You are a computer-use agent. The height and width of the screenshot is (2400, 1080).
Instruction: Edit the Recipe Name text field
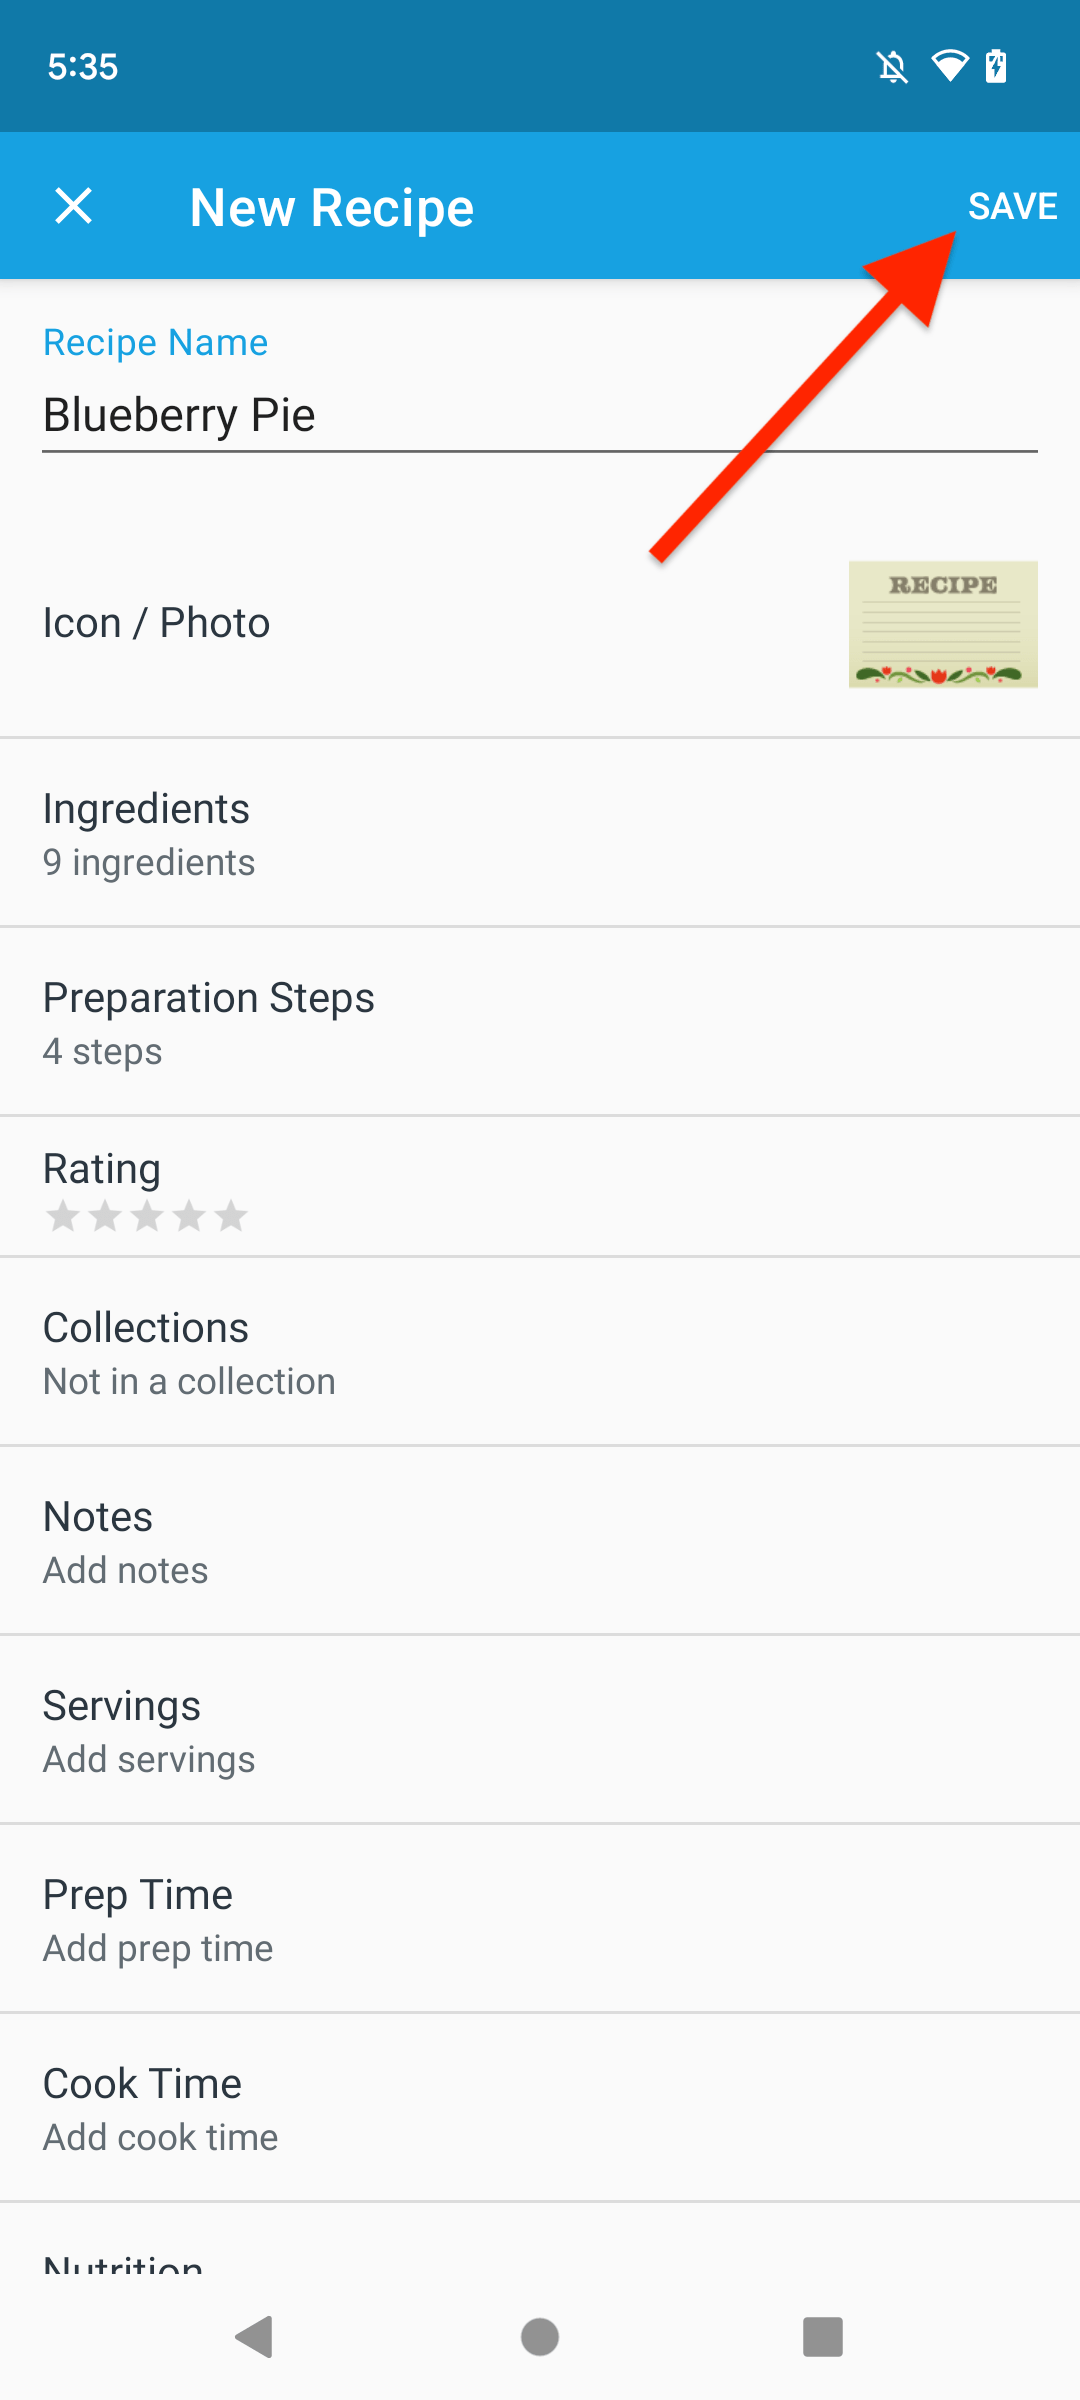(540, 415)
